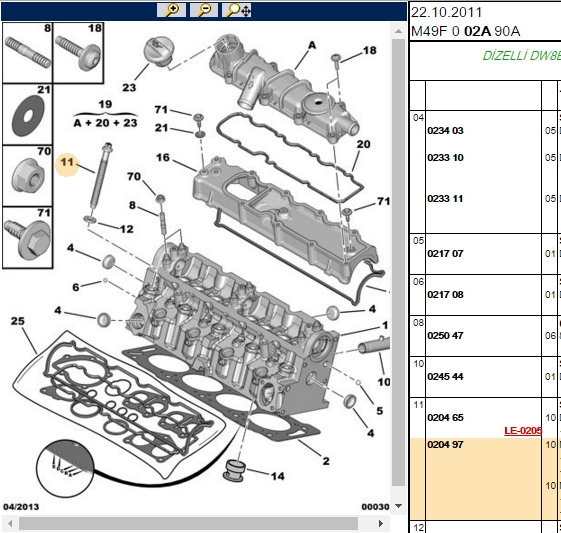
Task: Click the horizontal scrollbar thumb
Action: coord(189,524)
